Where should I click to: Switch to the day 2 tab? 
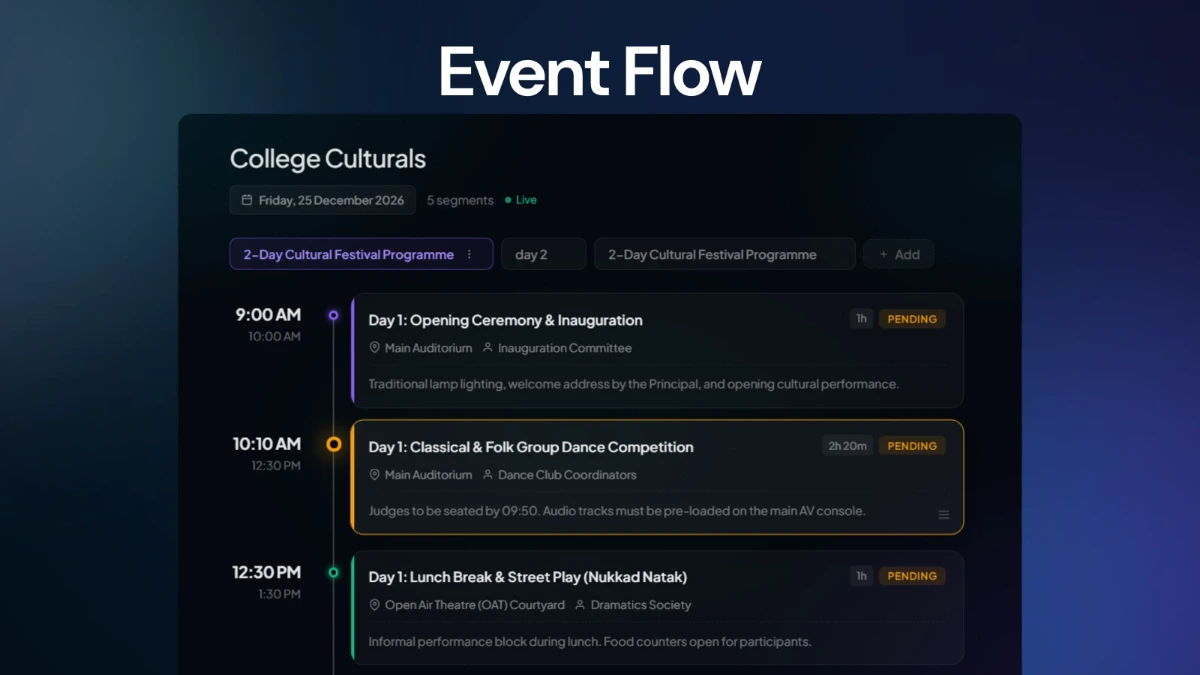[543, 254]
